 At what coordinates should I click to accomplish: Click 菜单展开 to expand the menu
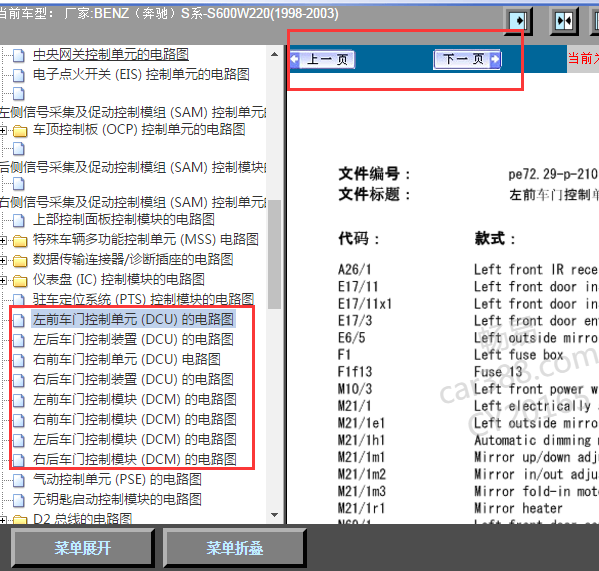click(83, 548)
